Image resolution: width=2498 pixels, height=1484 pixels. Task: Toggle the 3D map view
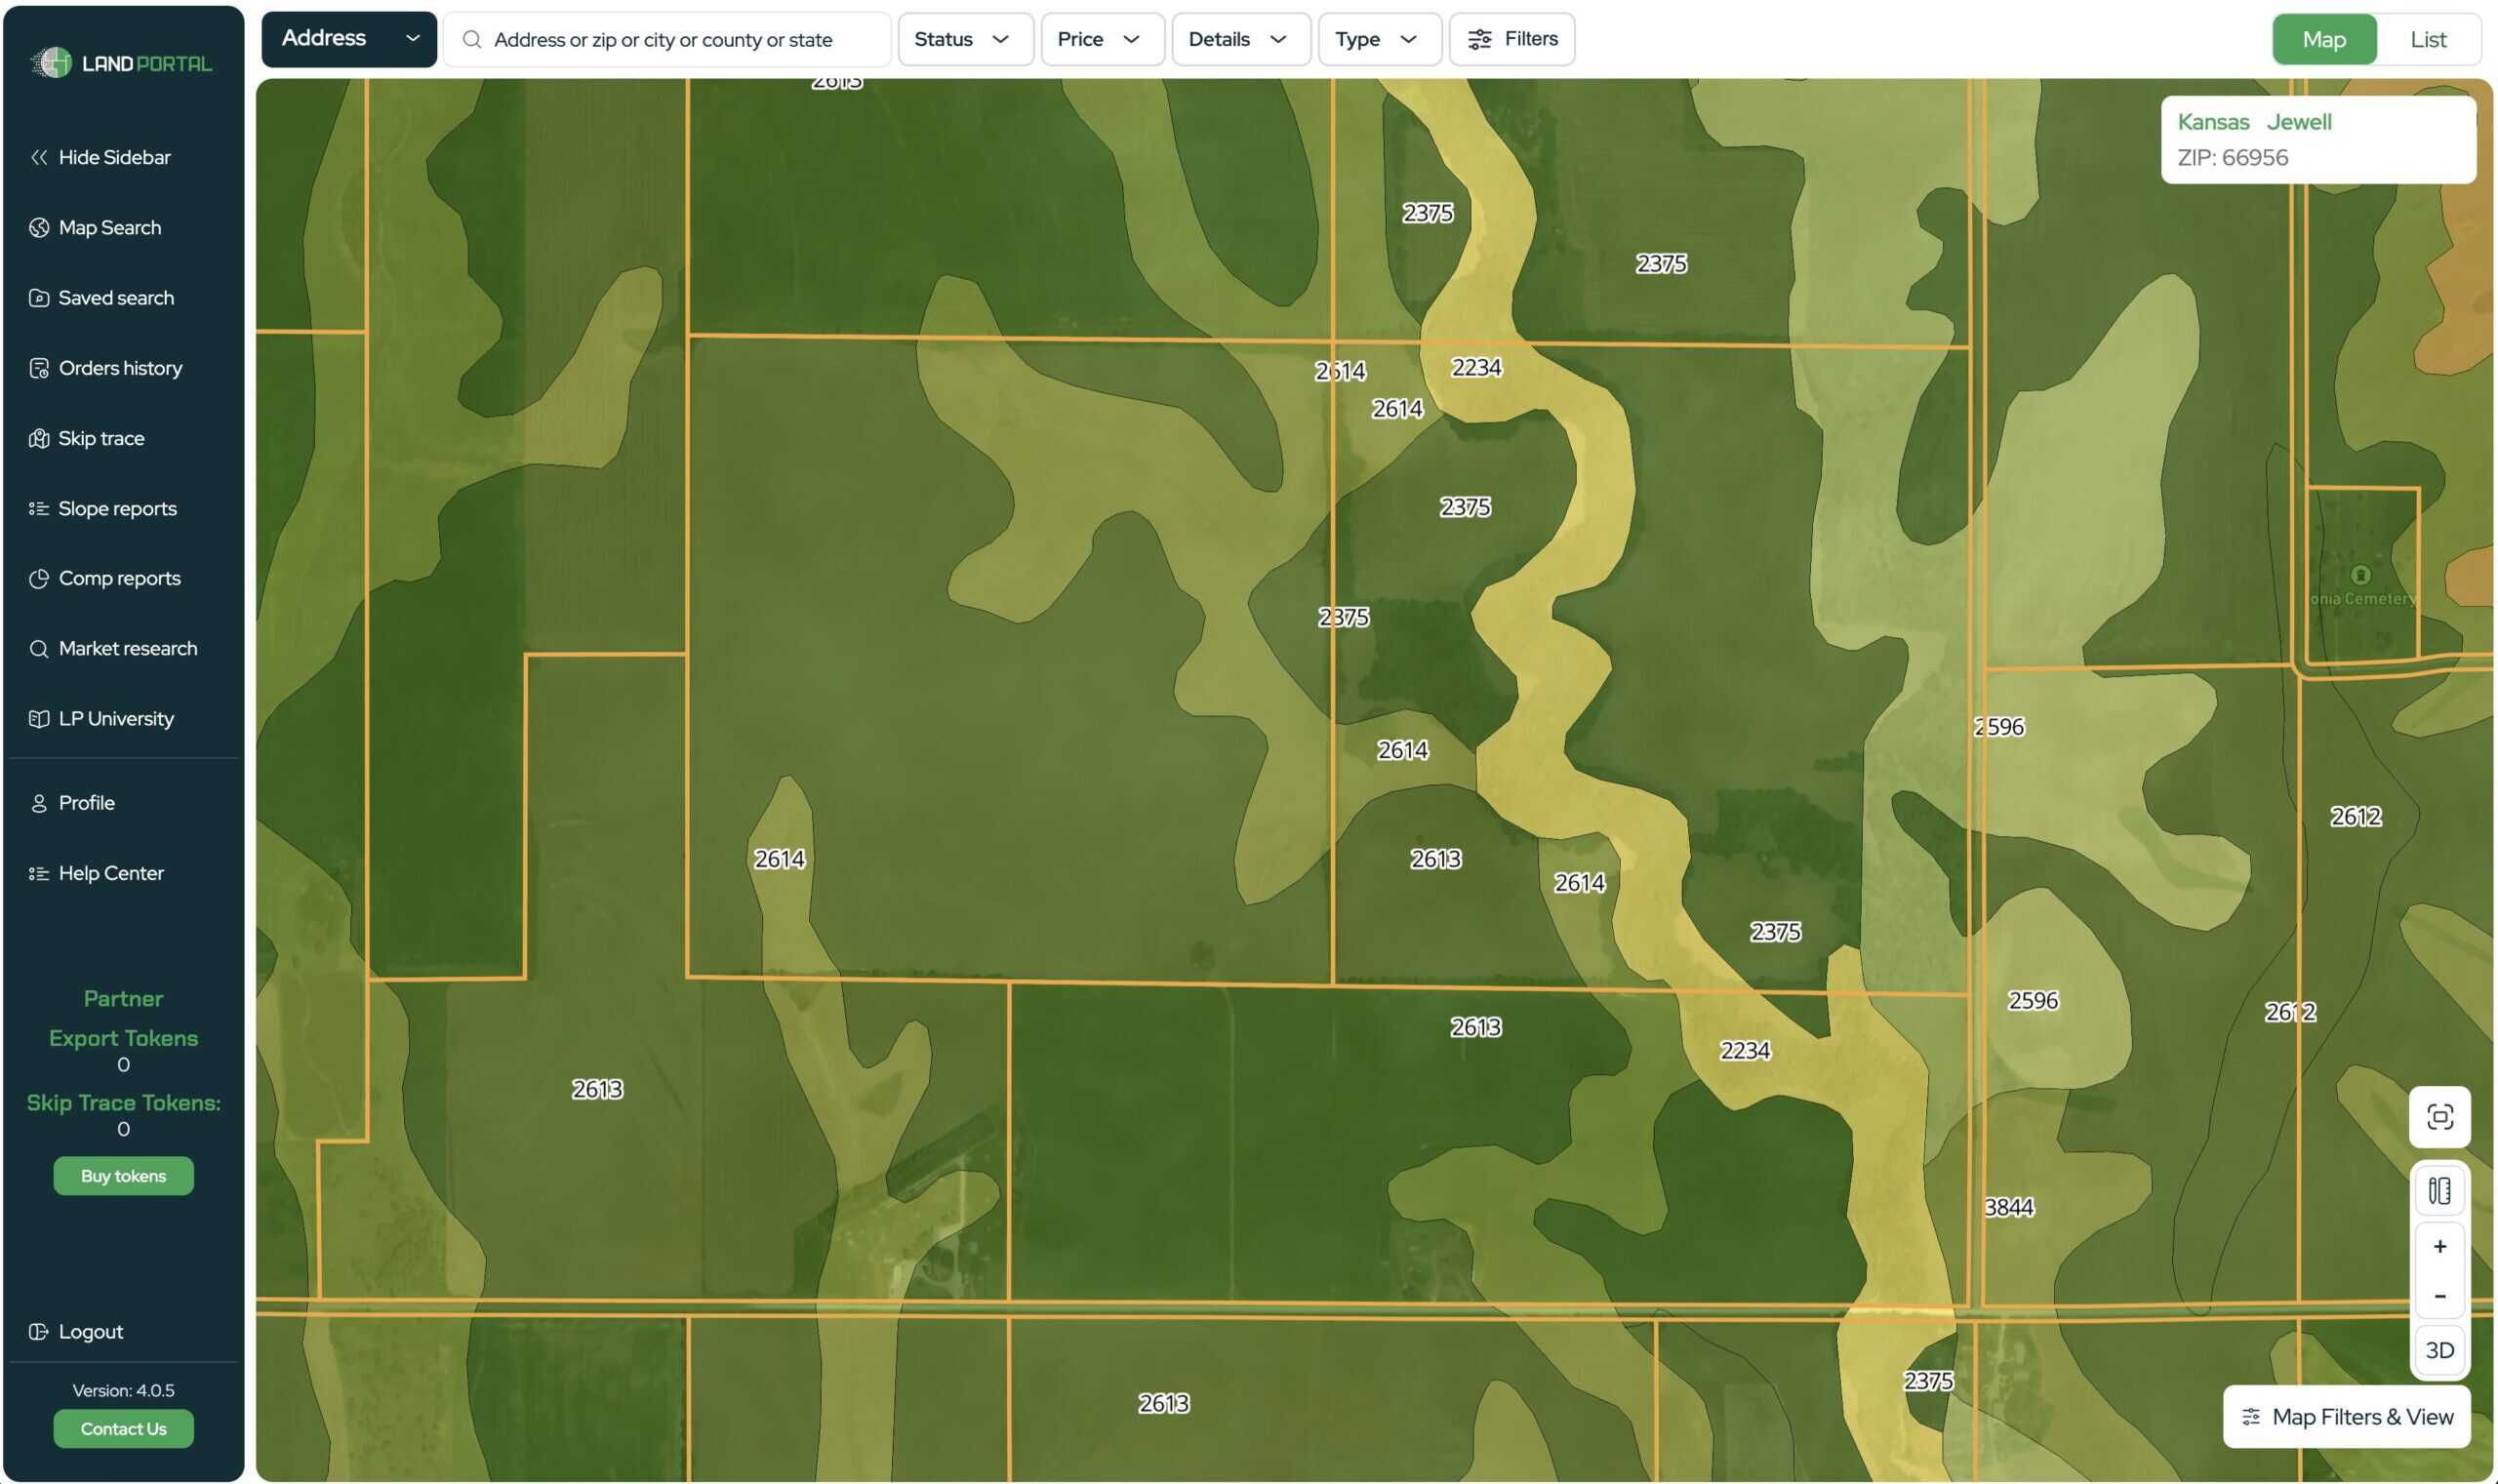(x=2439, y=1349)
